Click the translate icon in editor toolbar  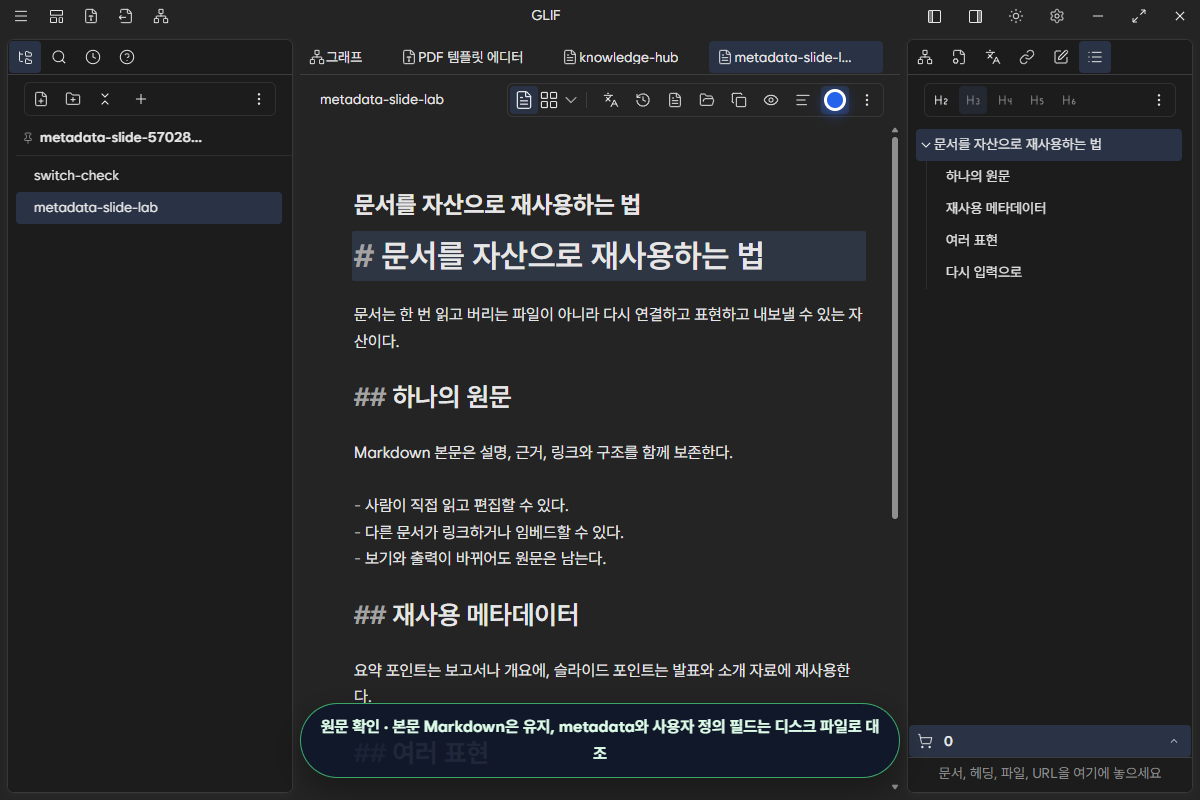[611, 100]
